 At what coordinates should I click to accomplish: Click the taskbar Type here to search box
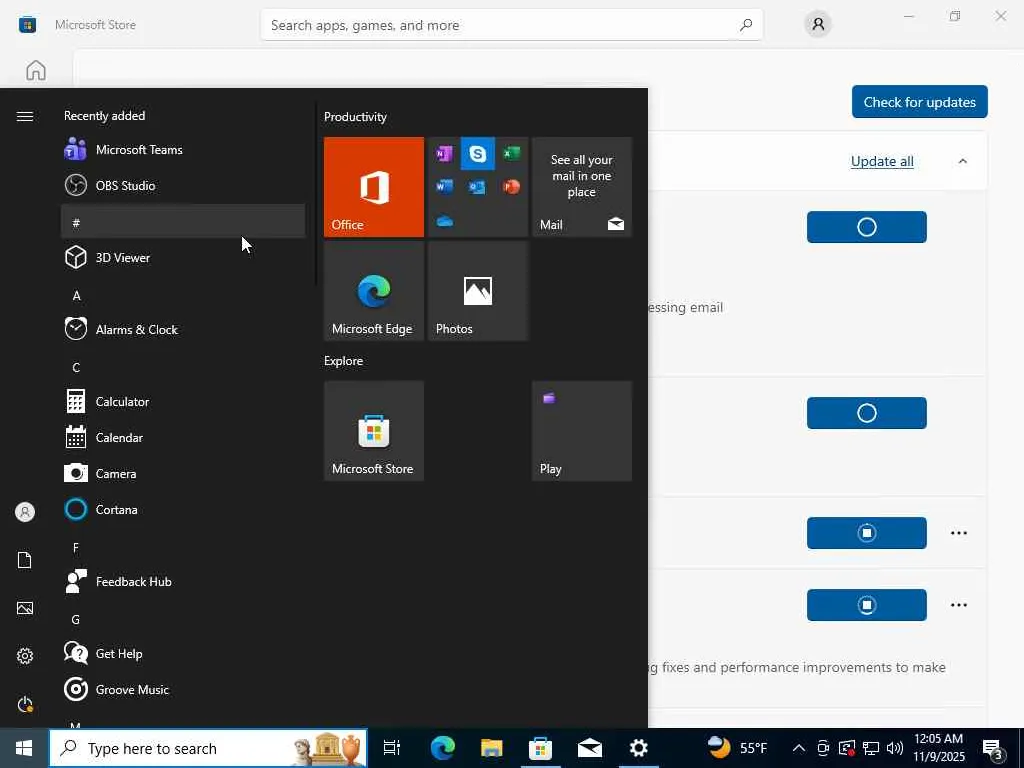208,748
